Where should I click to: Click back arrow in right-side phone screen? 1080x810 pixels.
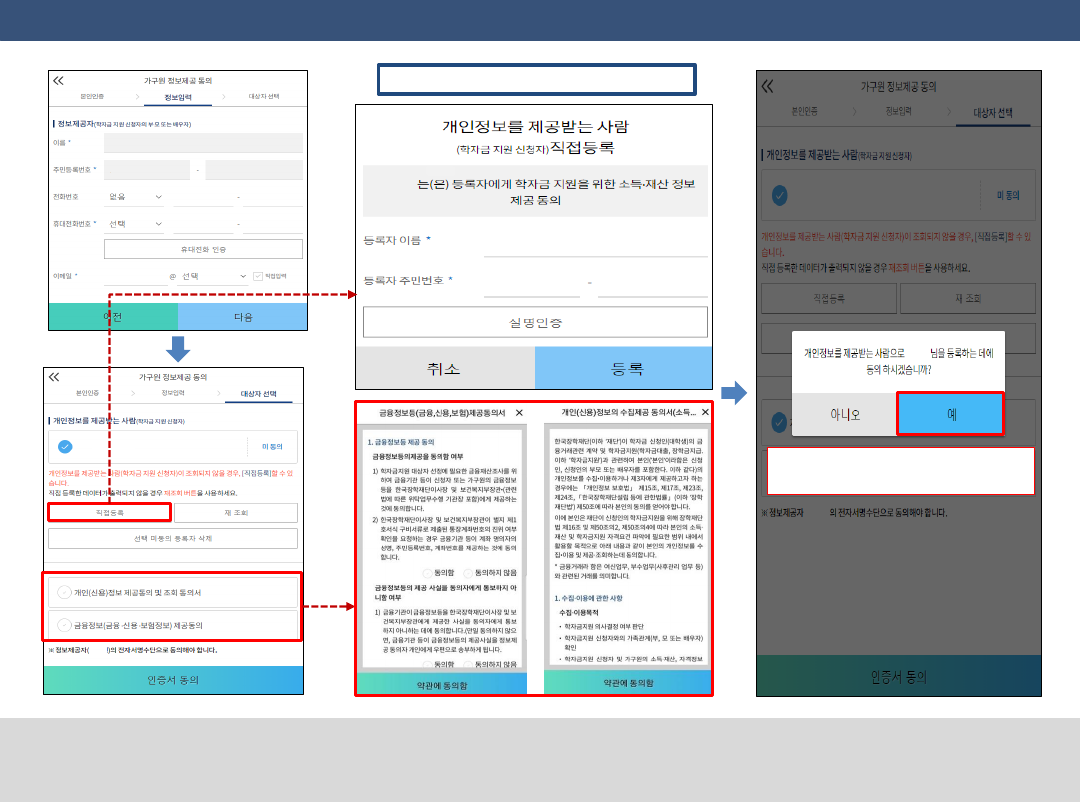(767, 87)
